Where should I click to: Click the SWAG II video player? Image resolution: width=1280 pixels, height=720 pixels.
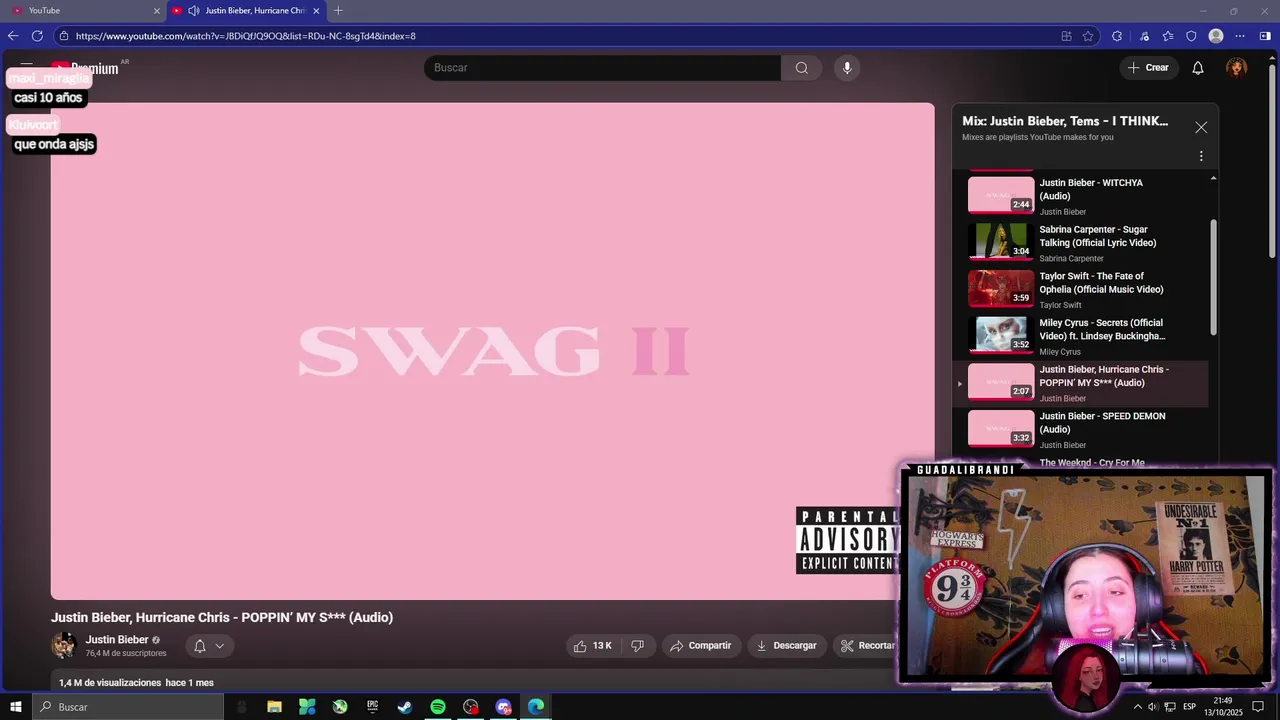[x=493, y=351]
